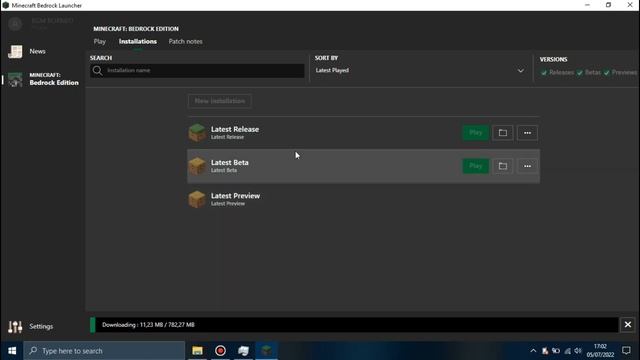Screen dimensions: 640x360
Task: Open more options for Latest Beta
Action: click(x=527, y=166)
